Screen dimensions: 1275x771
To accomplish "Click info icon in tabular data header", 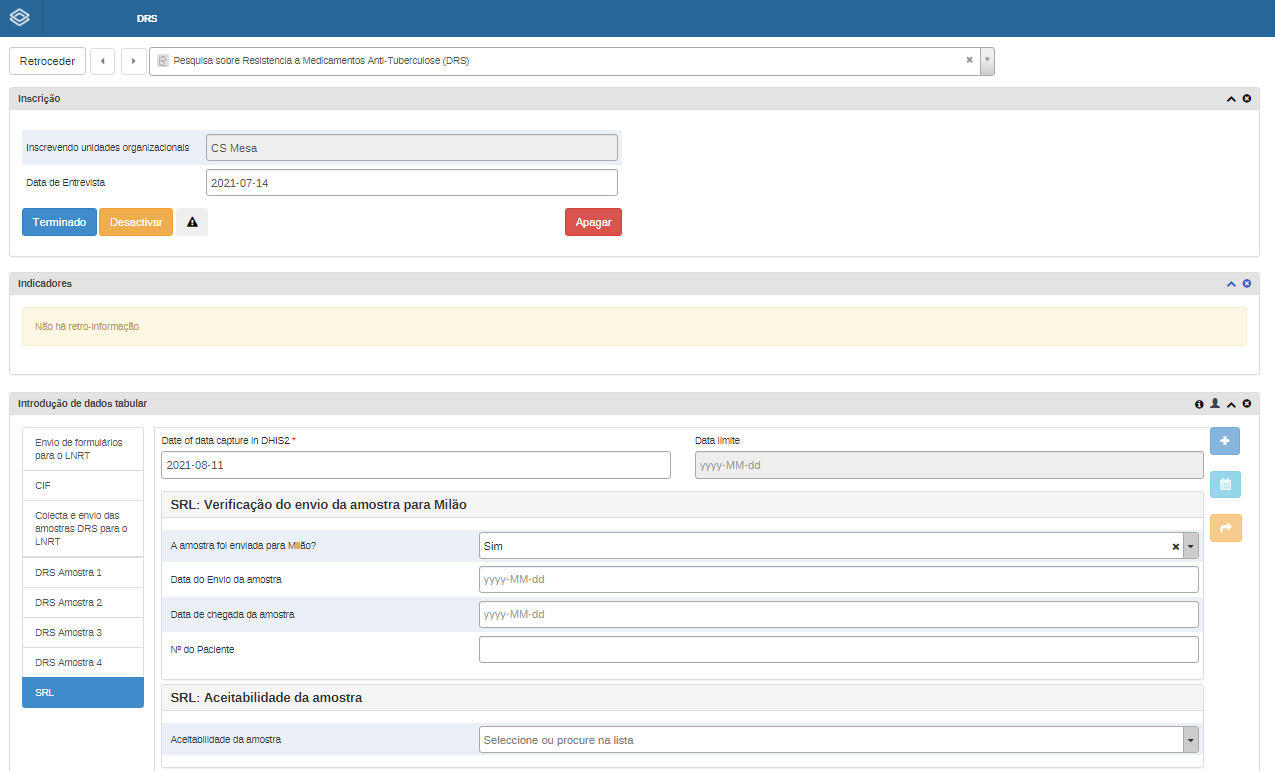I will [1199, 404].
